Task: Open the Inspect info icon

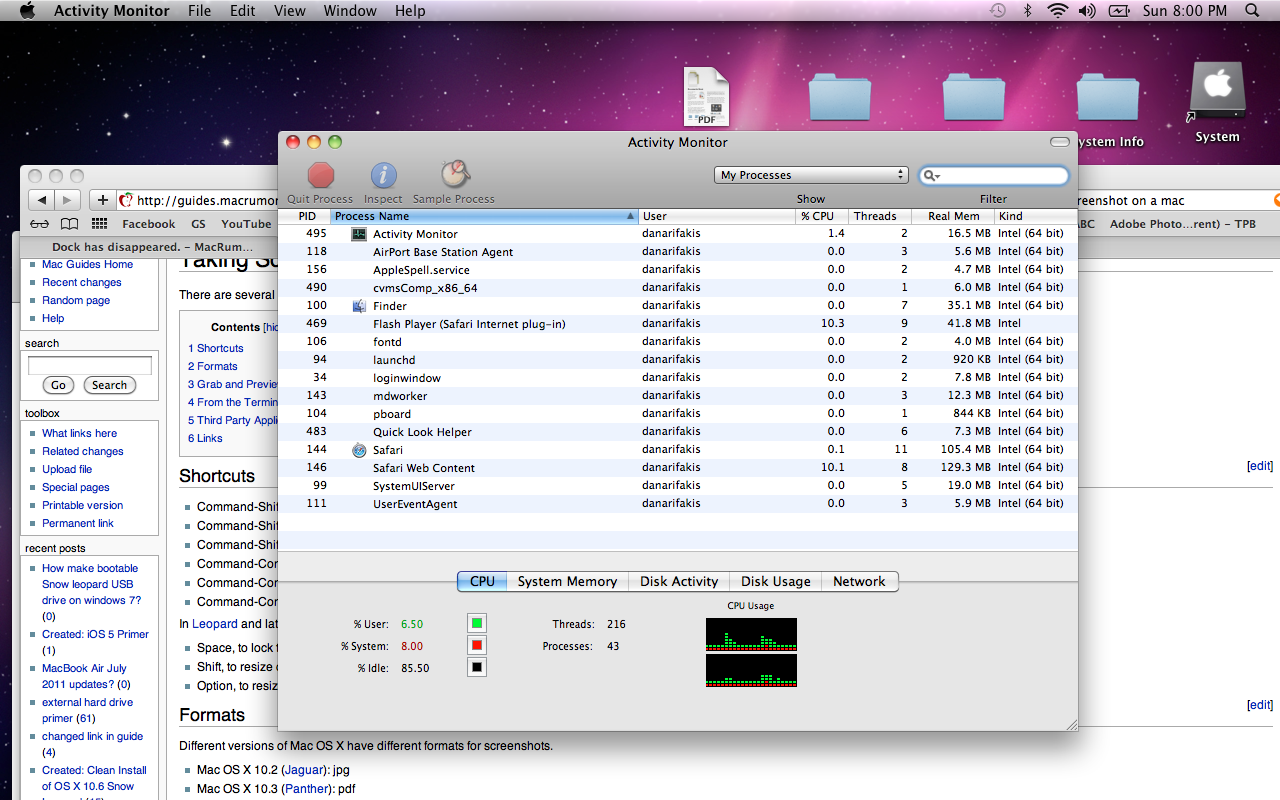Action: point(384,176)
